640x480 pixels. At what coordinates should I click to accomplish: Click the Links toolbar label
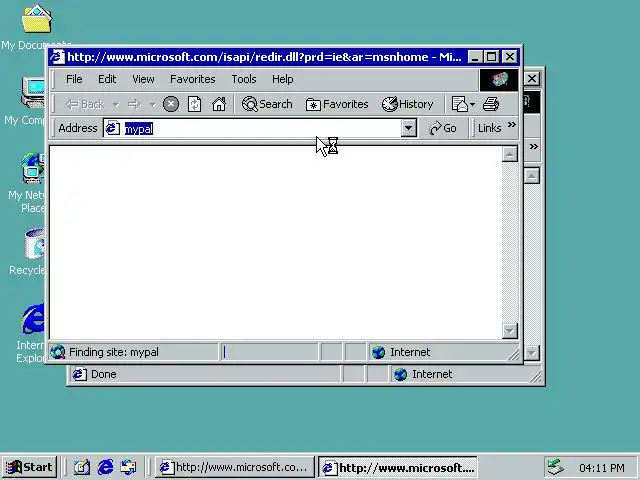(489, 128)
